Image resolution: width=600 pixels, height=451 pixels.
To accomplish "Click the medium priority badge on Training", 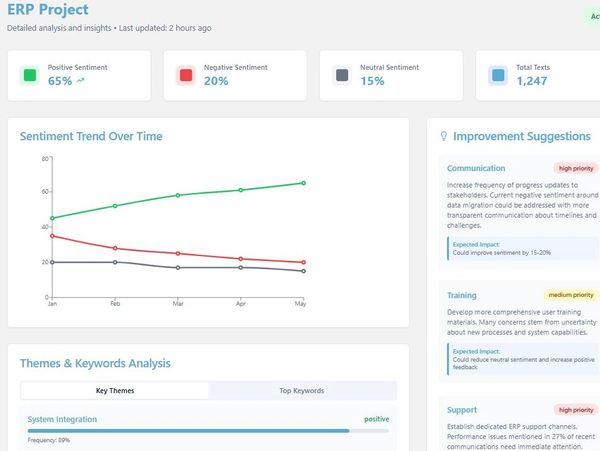I will (571, 295).
